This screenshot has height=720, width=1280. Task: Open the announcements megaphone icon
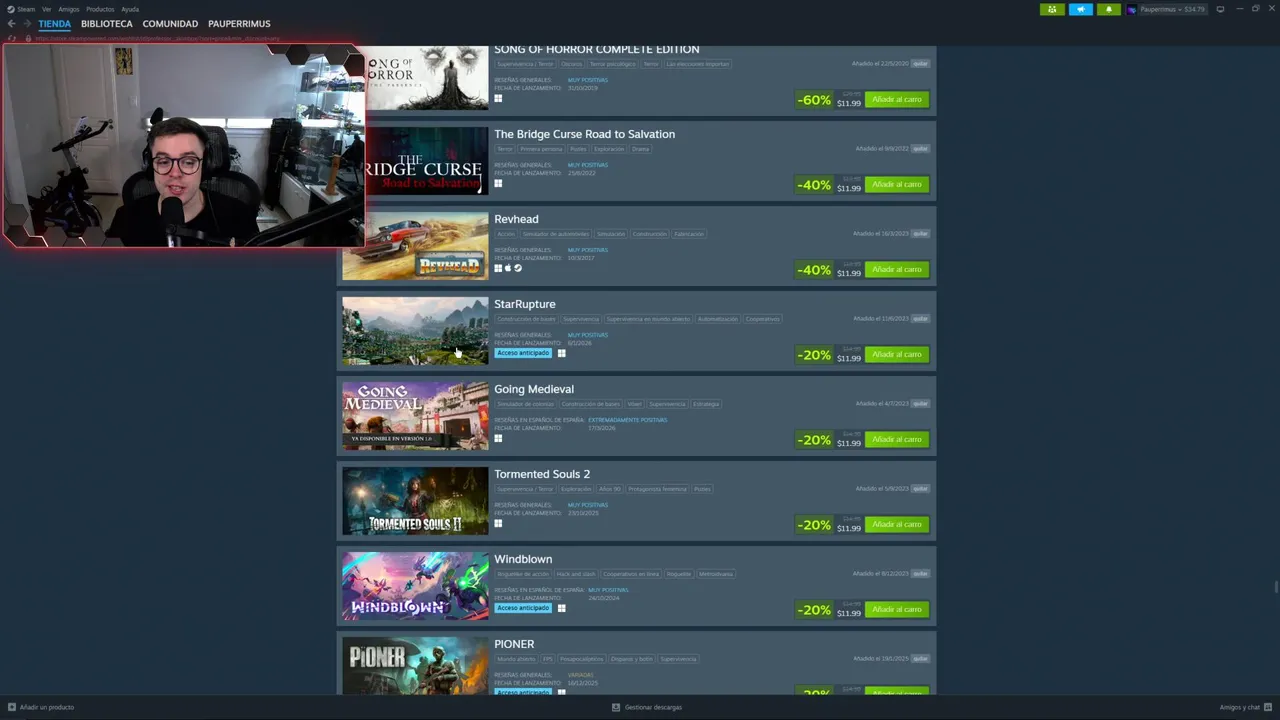[1080, 9]
